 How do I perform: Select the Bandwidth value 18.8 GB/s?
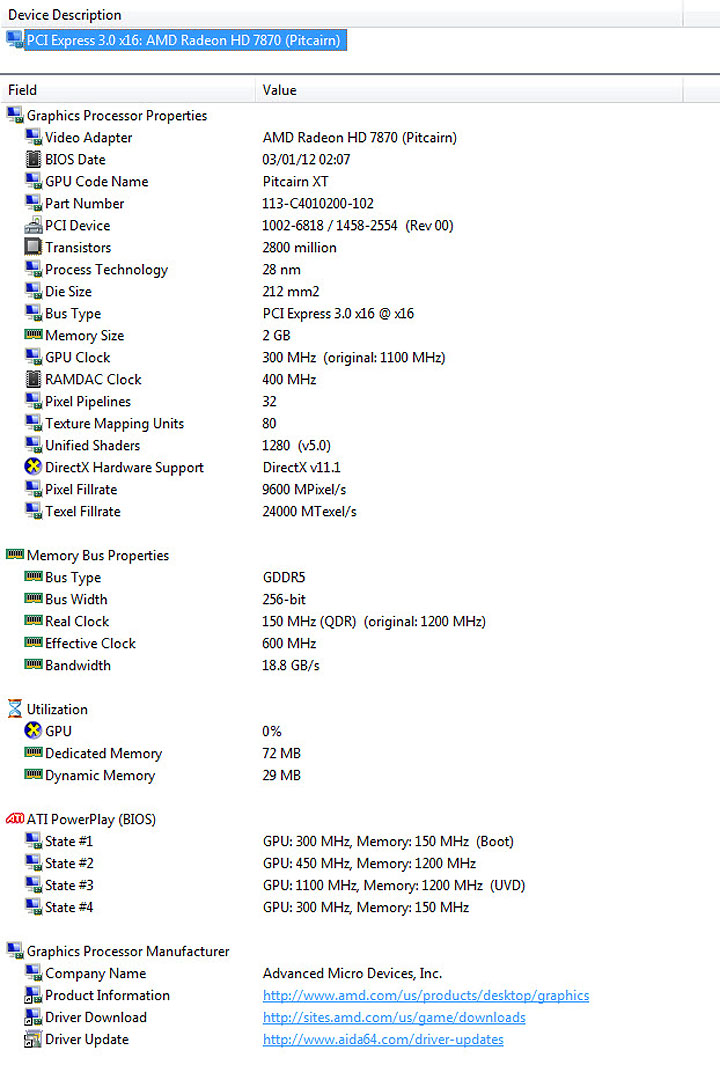point(291,666)
